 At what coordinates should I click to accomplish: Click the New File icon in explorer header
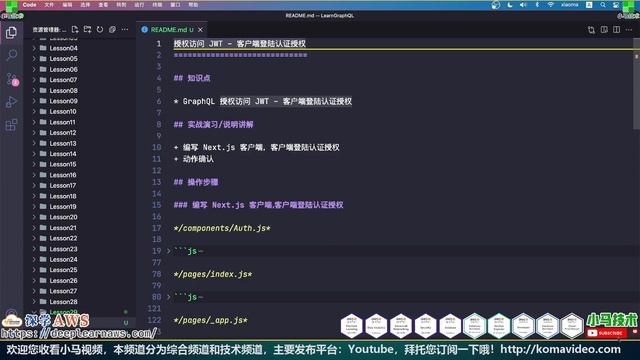75,29
